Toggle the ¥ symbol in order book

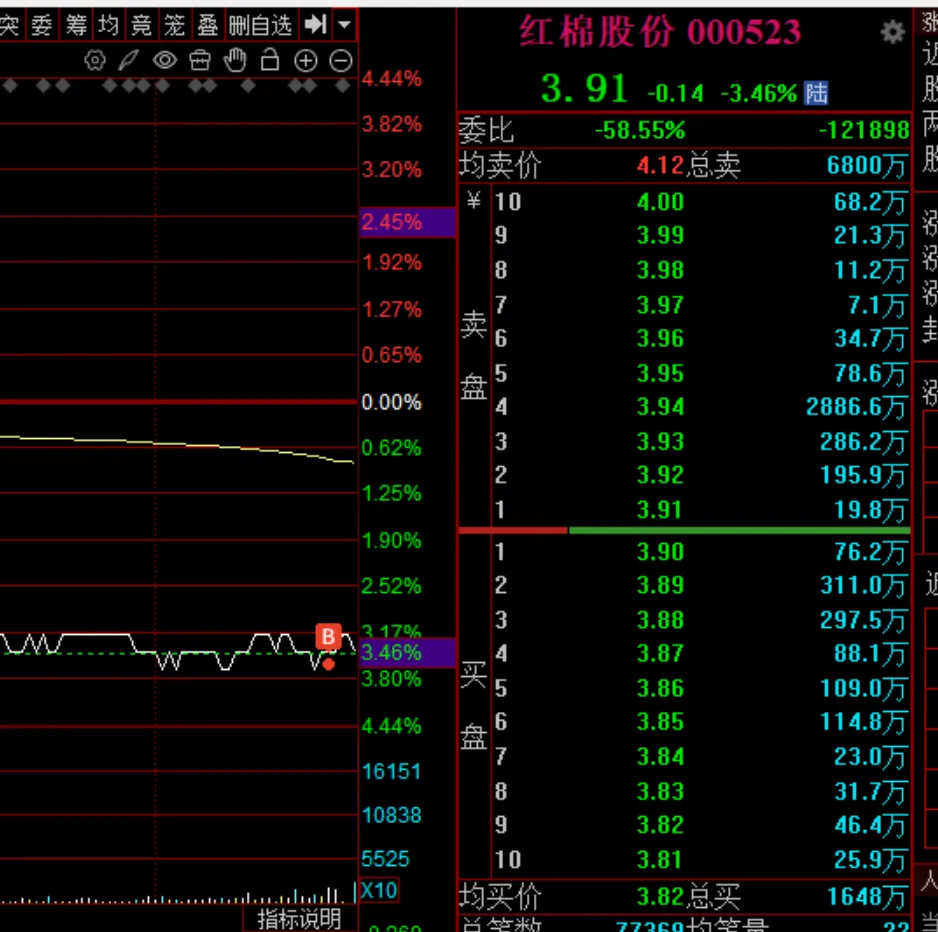click(474, 201)
